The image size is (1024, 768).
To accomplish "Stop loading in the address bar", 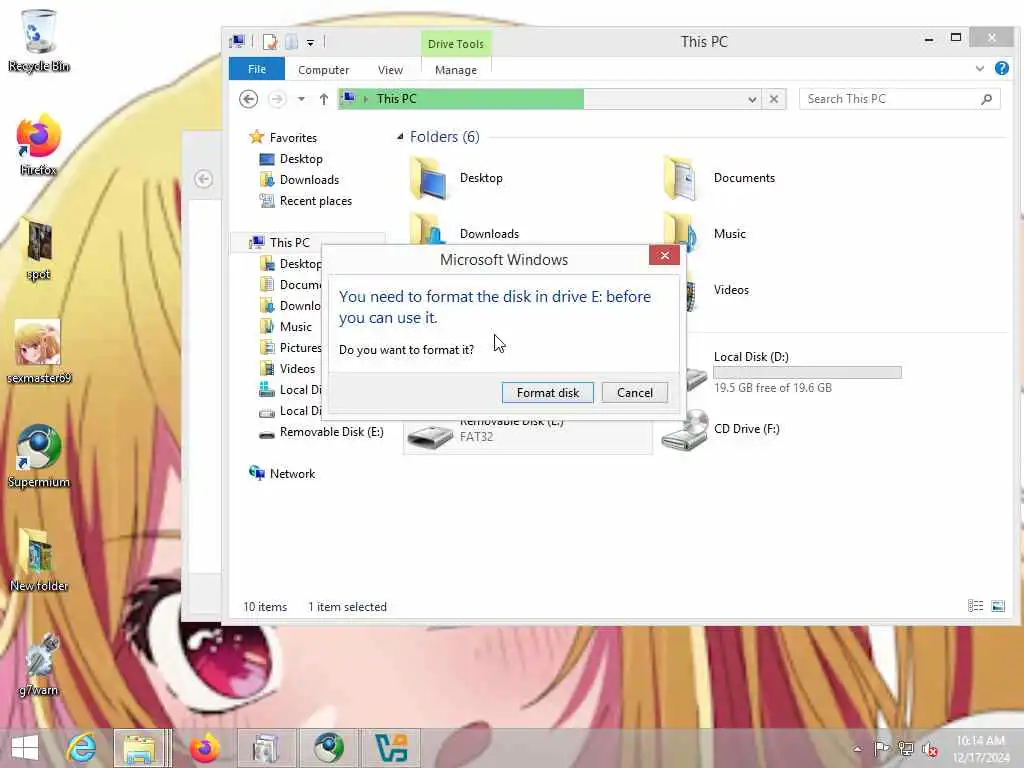I will point(774,99).
